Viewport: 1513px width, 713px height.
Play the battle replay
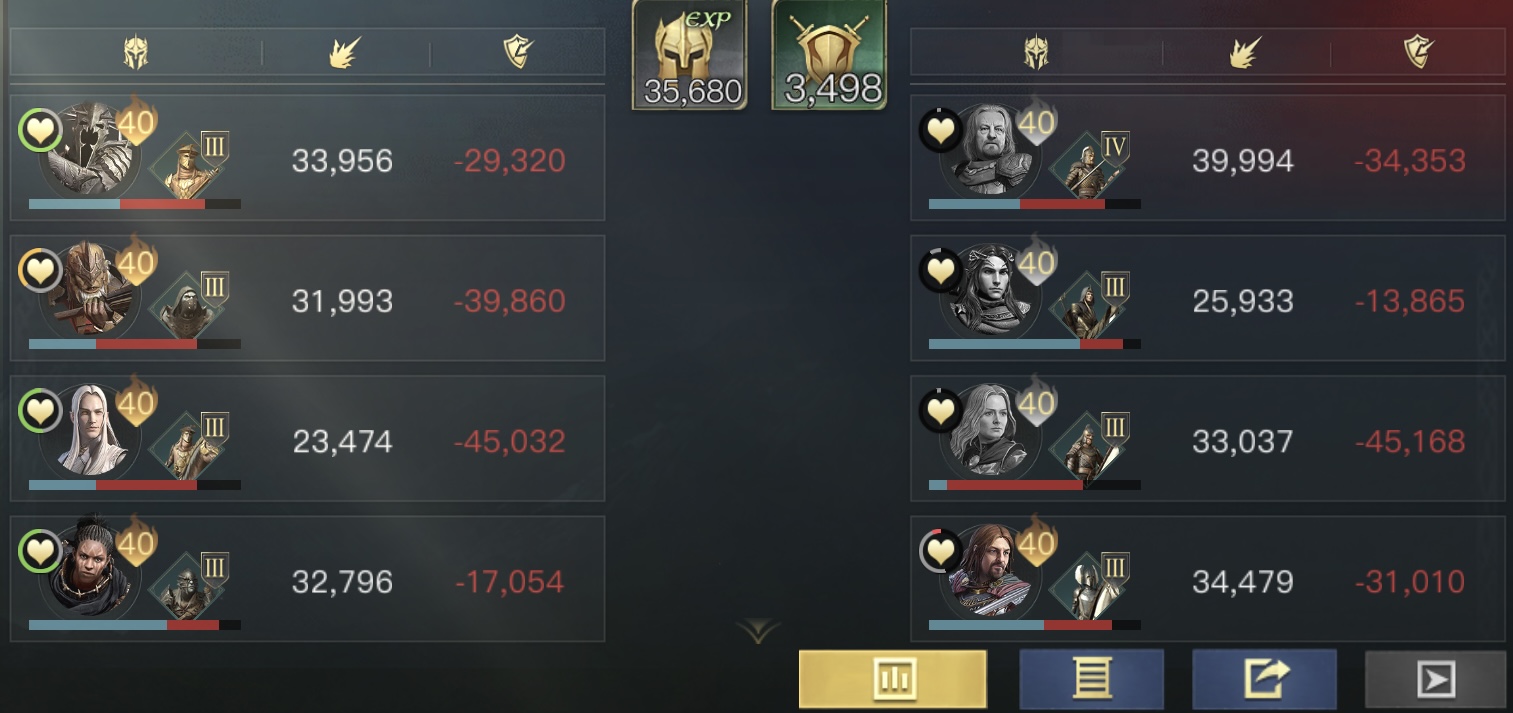1435,680
